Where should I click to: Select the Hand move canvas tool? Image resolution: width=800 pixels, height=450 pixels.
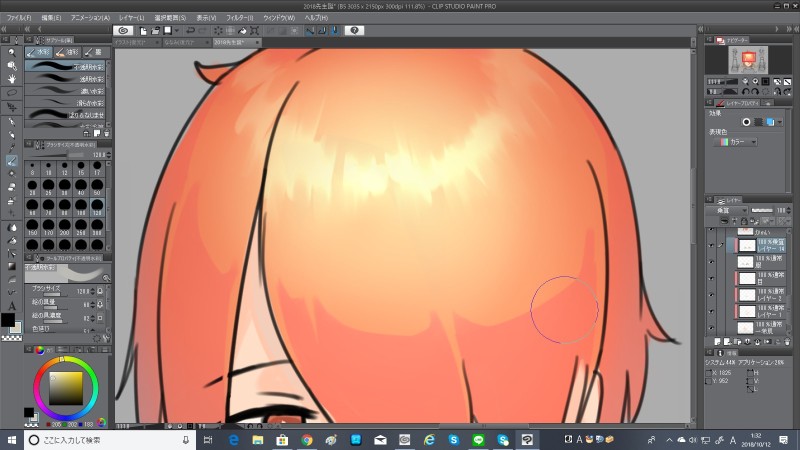coord(11,79)
